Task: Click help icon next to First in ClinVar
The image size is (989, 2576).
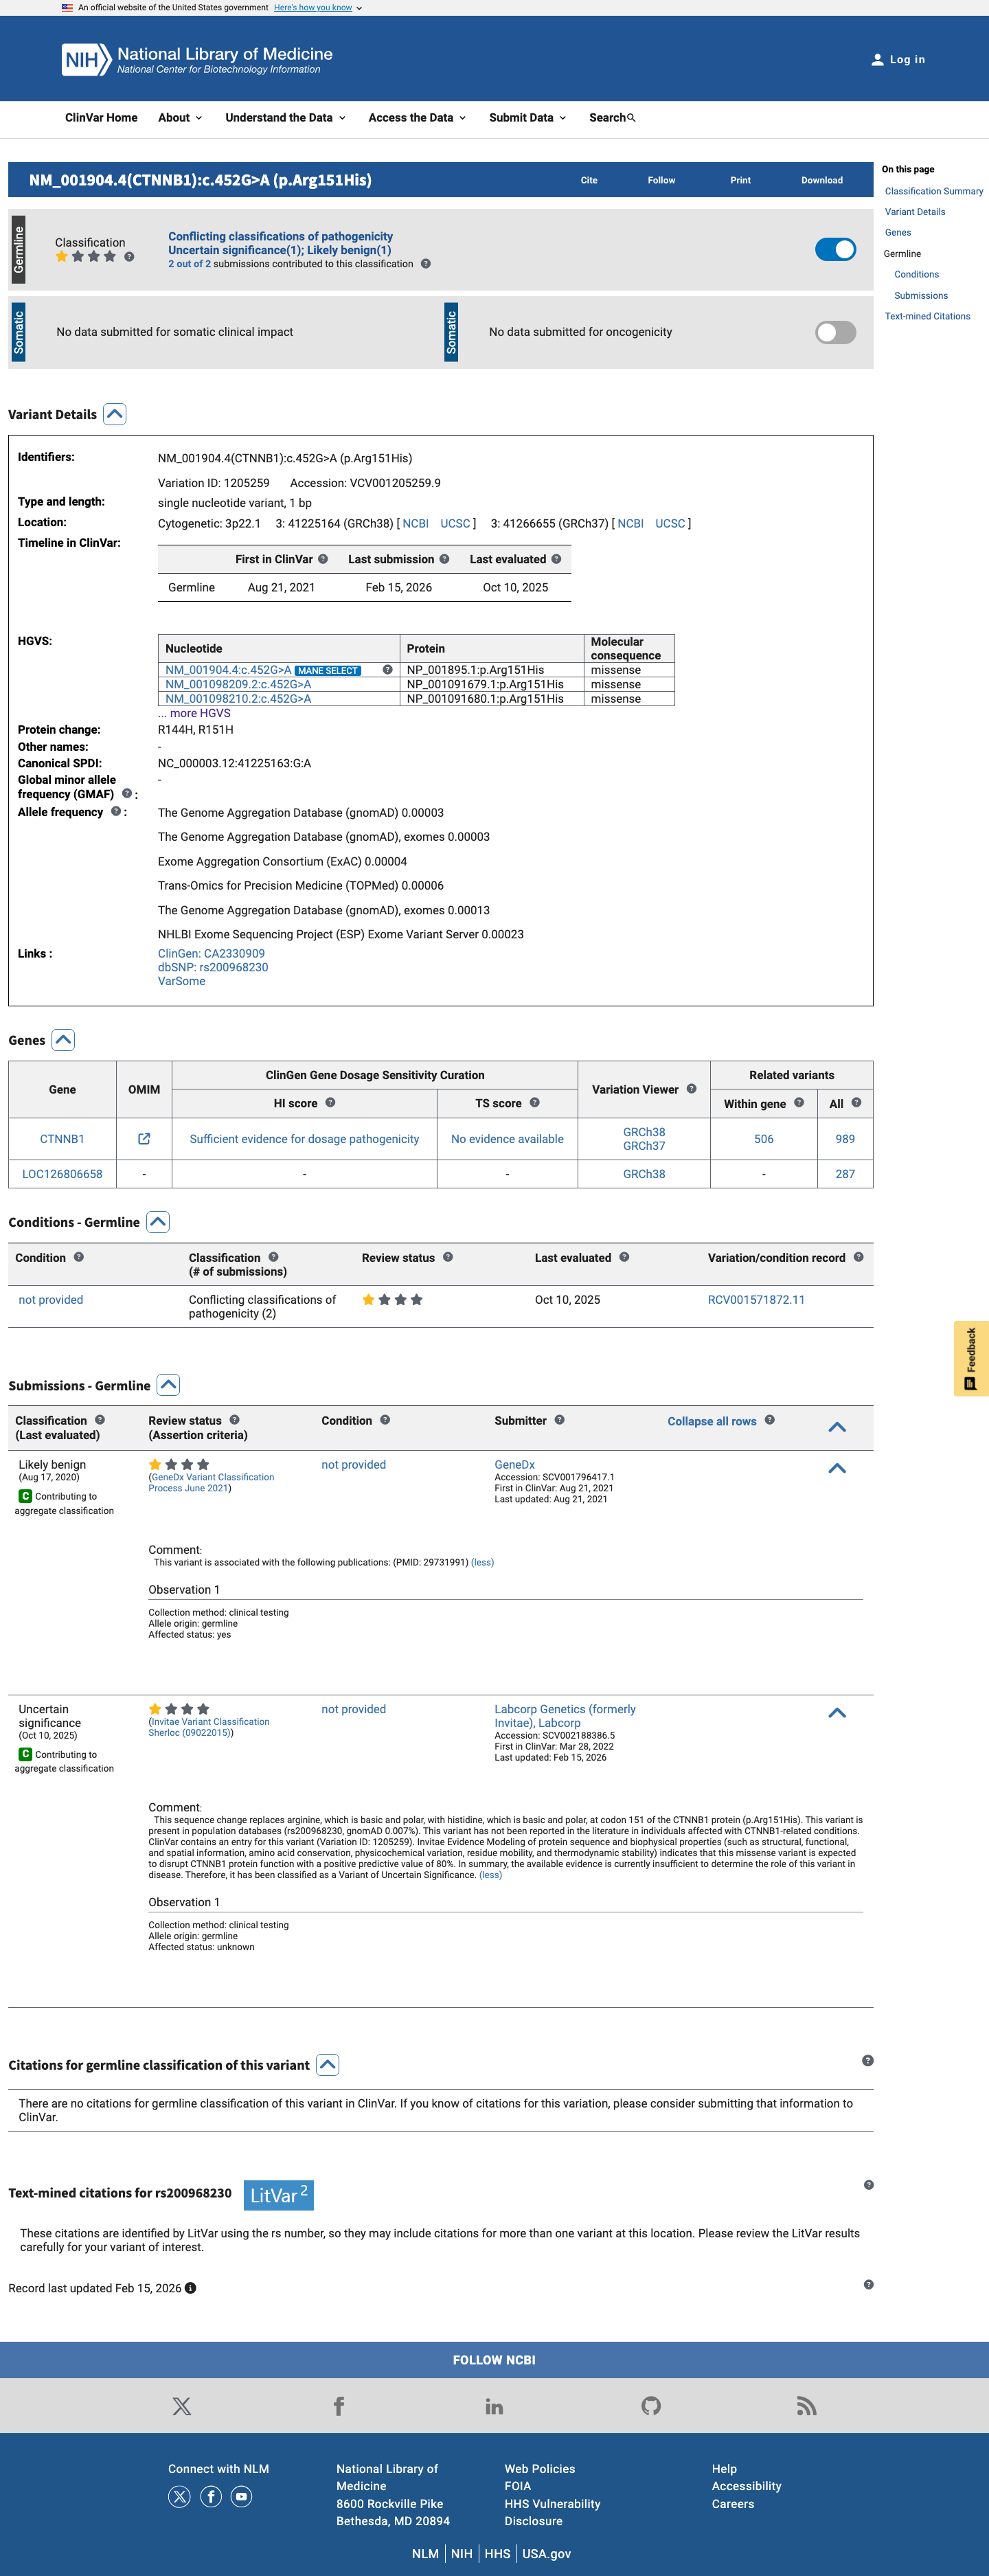Action: (323, 559)
